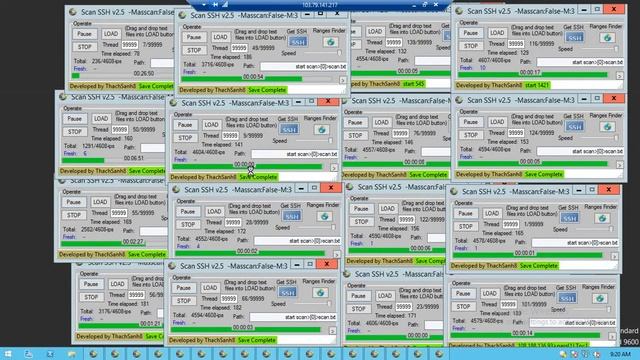The image size is (640, 360).
Task: Click title bar app icon of window with elapsed 186
Action: click(x=182, y=16)
